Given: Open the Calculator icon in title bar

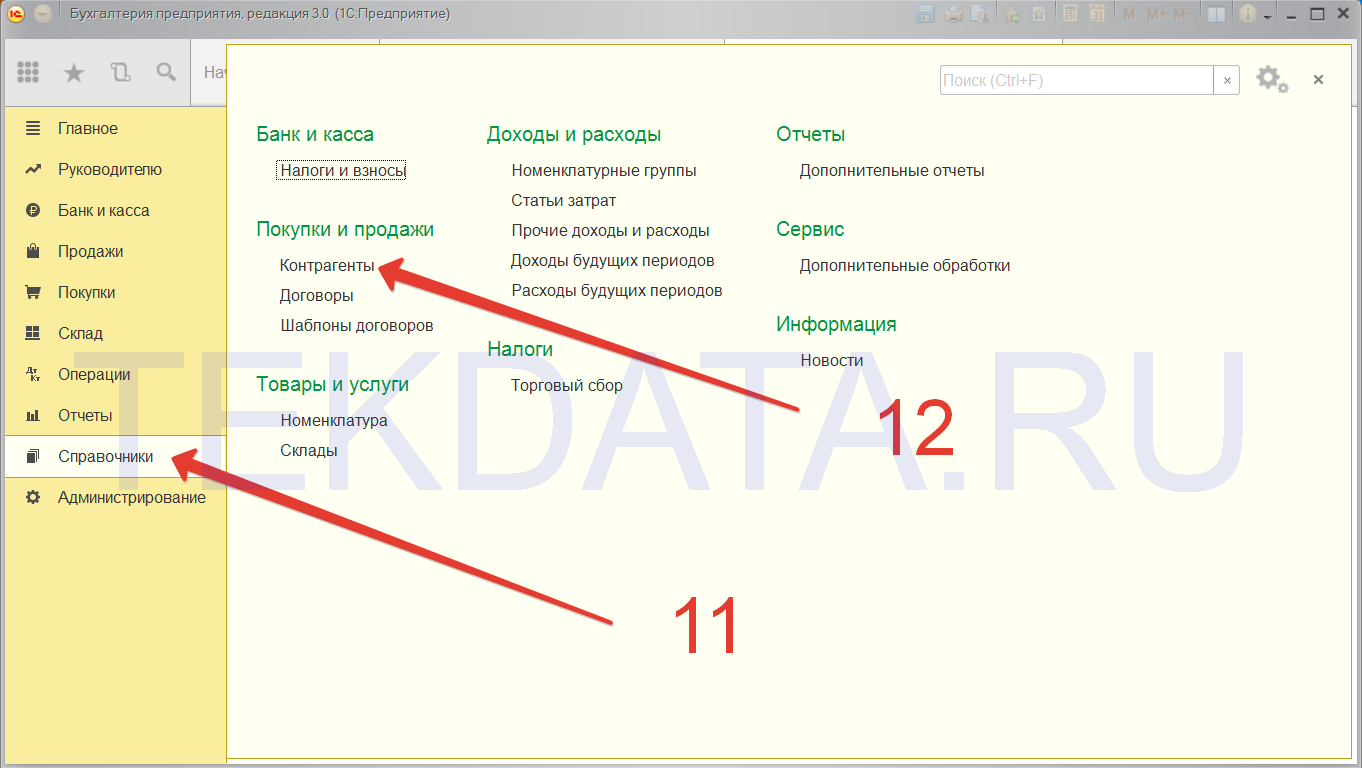Looking at the screenshot, I should click(1070, 14).
